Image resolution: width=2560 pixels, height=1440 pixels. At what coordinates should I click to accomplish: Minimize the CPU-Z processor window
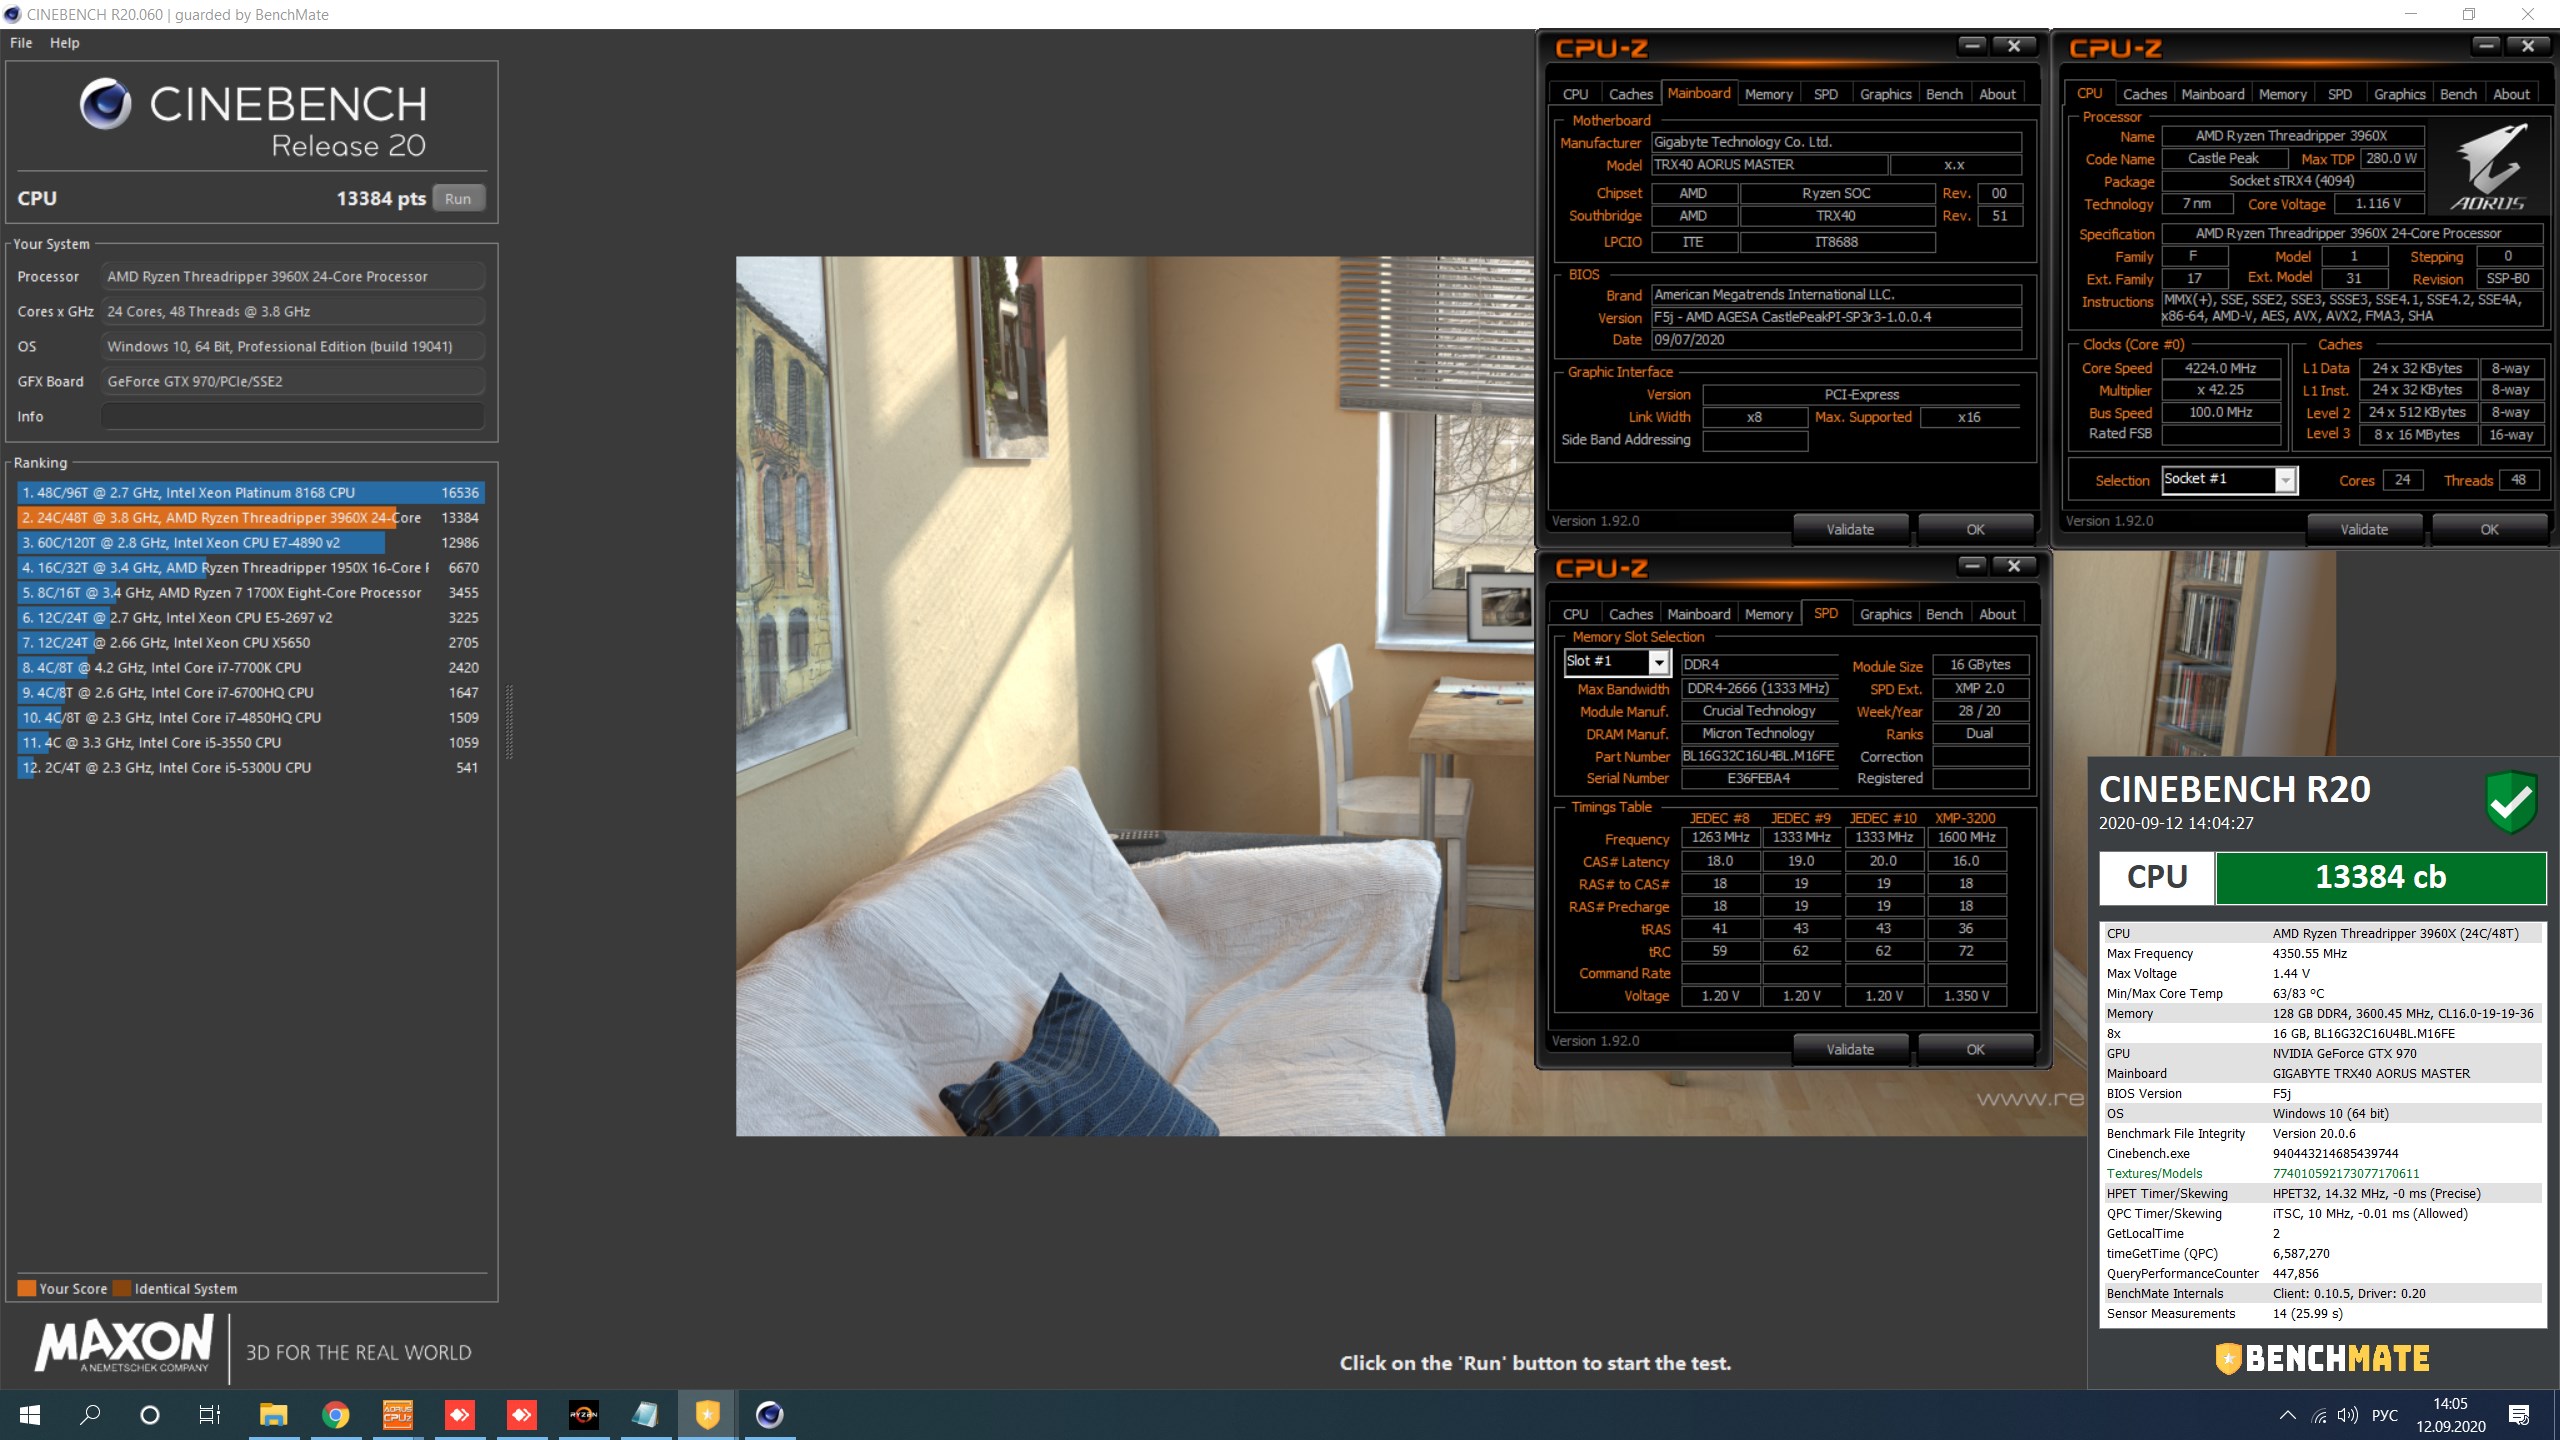point(2486,46)
